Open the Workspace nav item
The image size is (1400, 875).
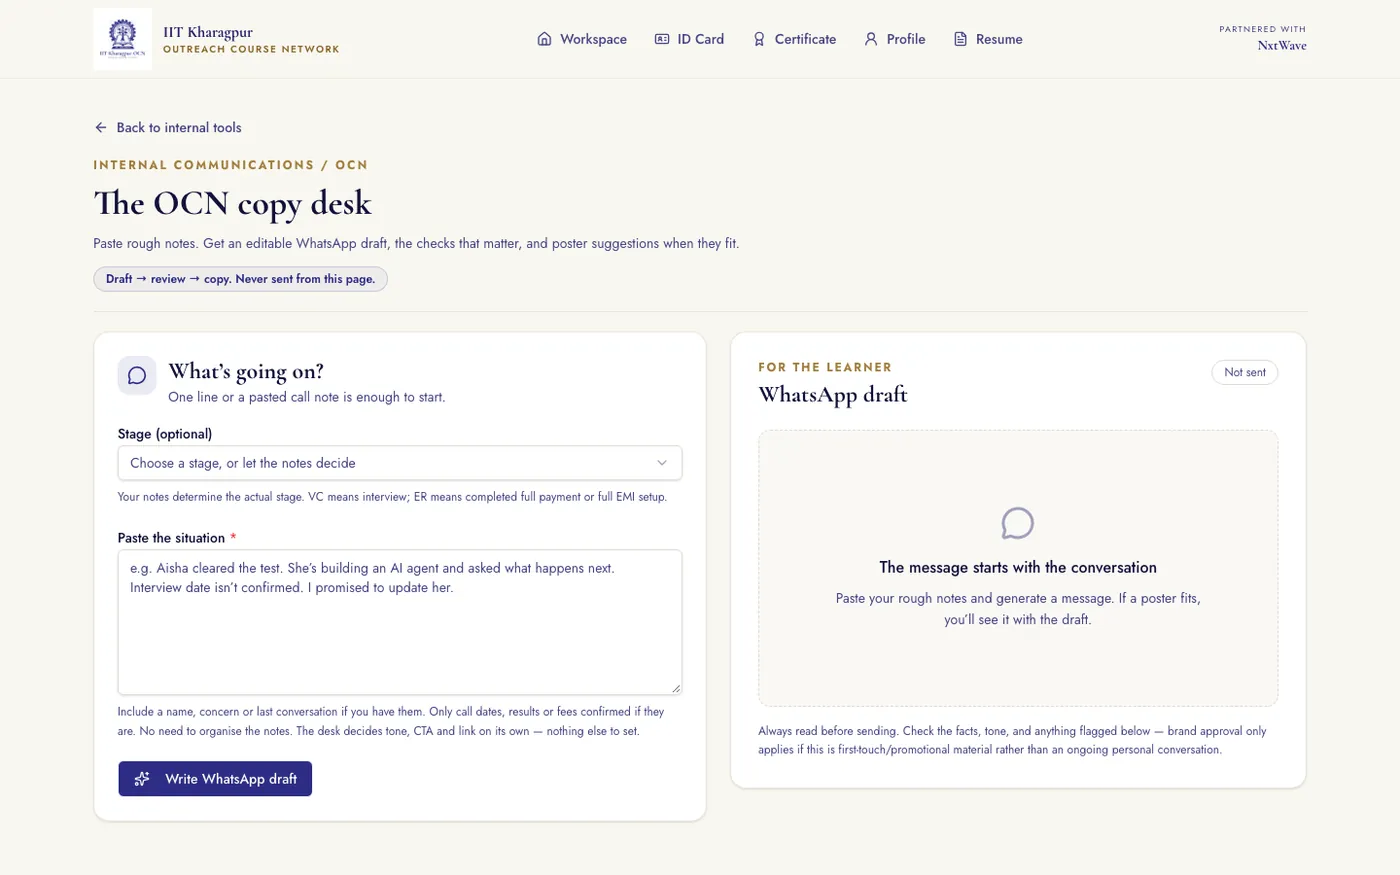pyautogui.click(x=582, y=39)
